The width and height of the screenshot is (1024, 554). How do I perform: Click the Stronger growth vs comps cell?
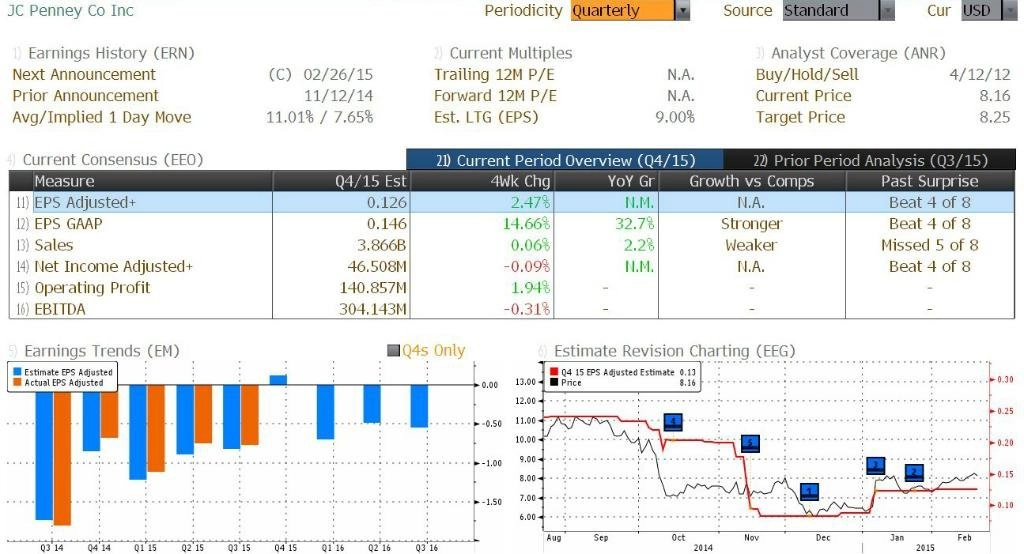coord(752,223)
